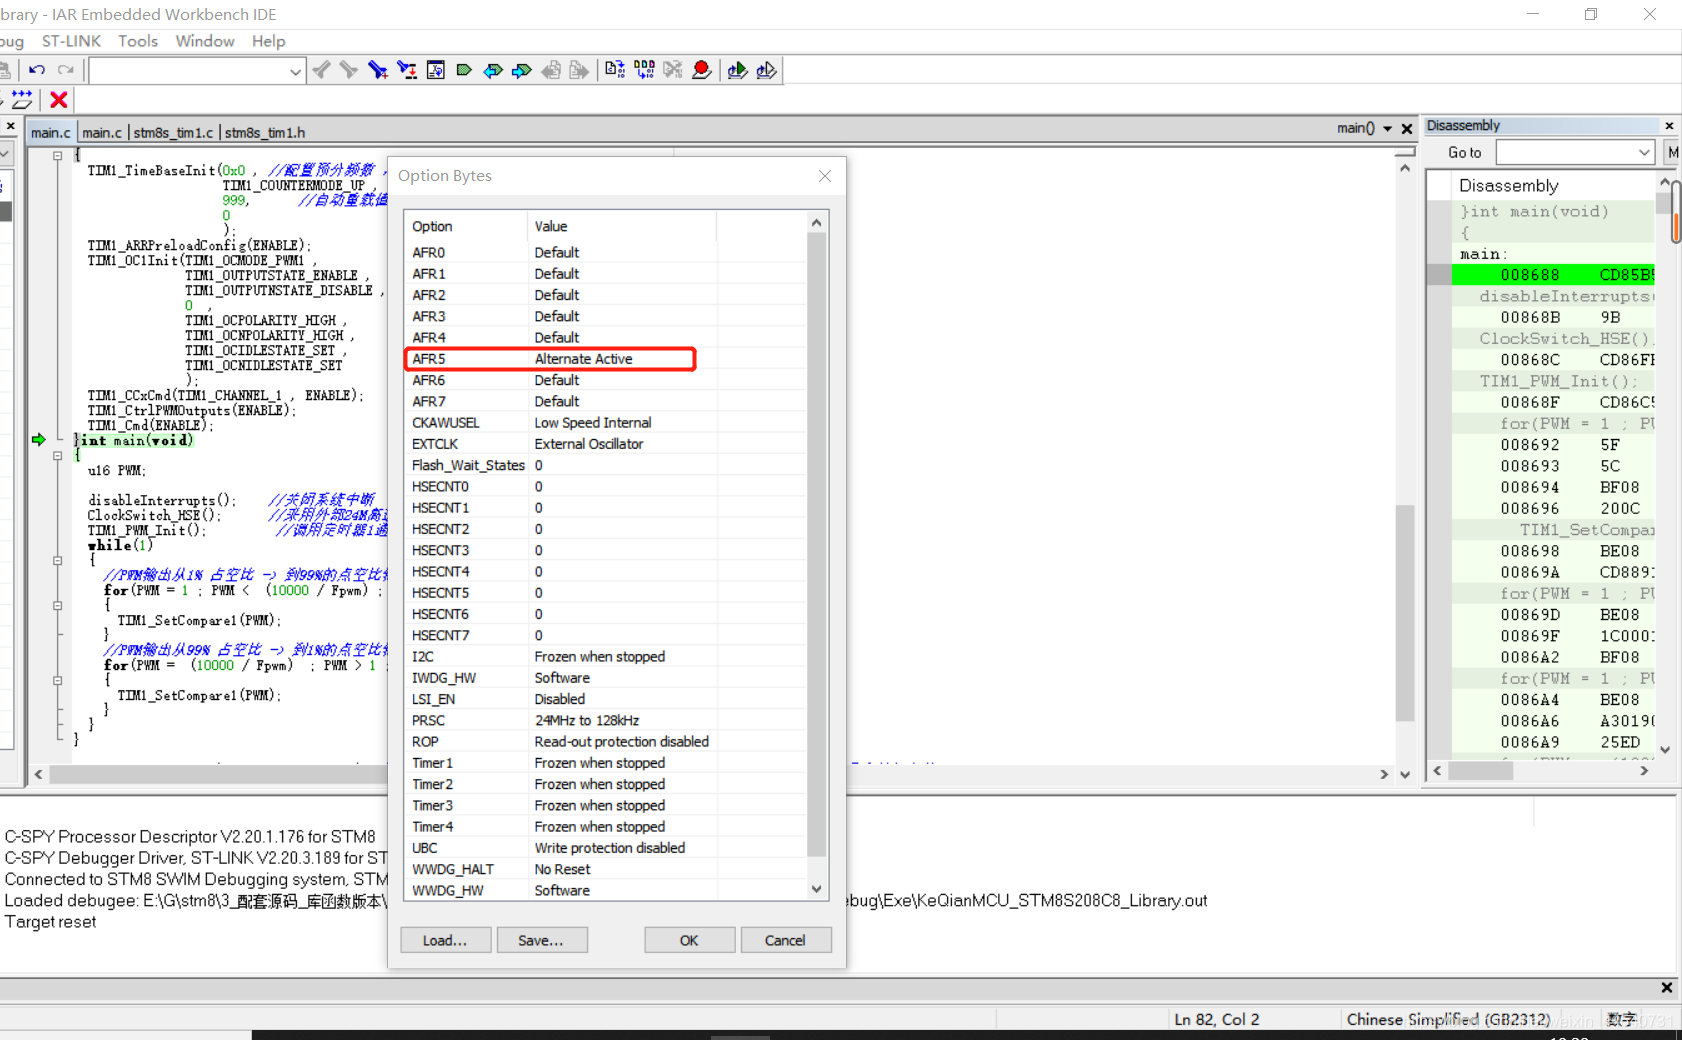Image resolution: width=1682 pixels, height=1040 pixels.
Task: Open the ST-LINK menu
Action: point(71,41)
